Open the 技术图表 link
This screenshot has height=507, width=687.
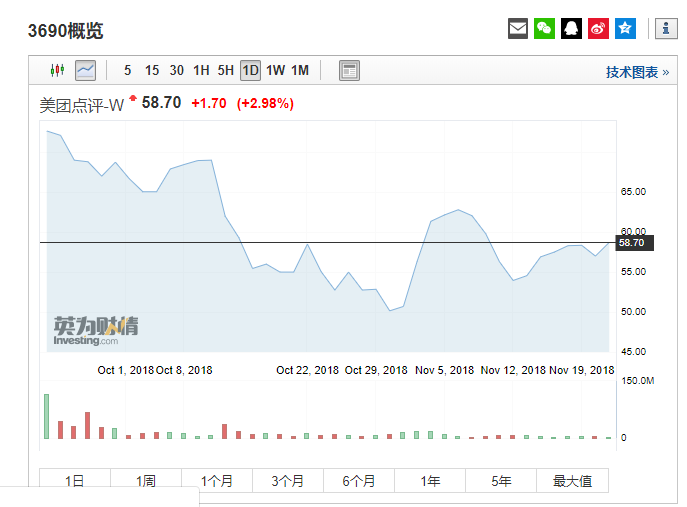point(637,72)
